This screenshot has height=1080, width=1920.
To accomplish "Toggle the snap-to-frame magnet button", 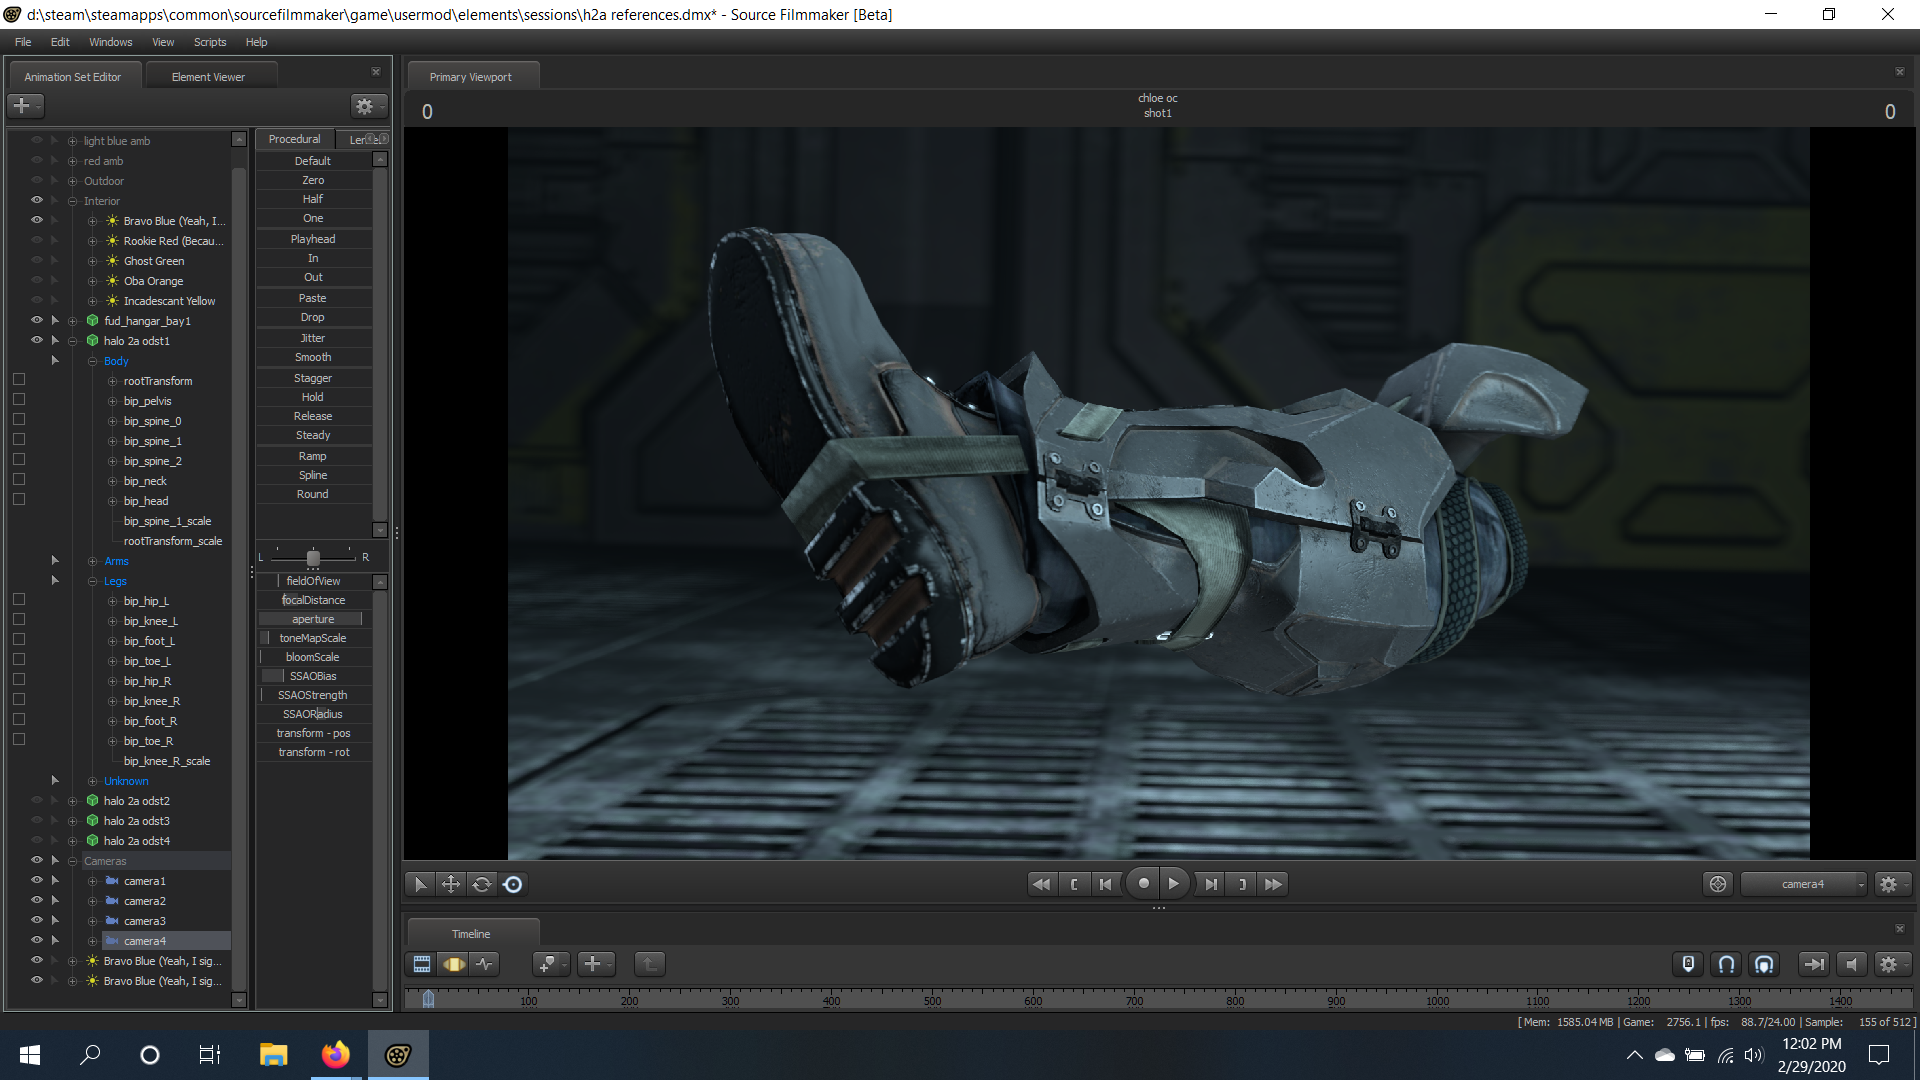I will [x=1764, y=964].
